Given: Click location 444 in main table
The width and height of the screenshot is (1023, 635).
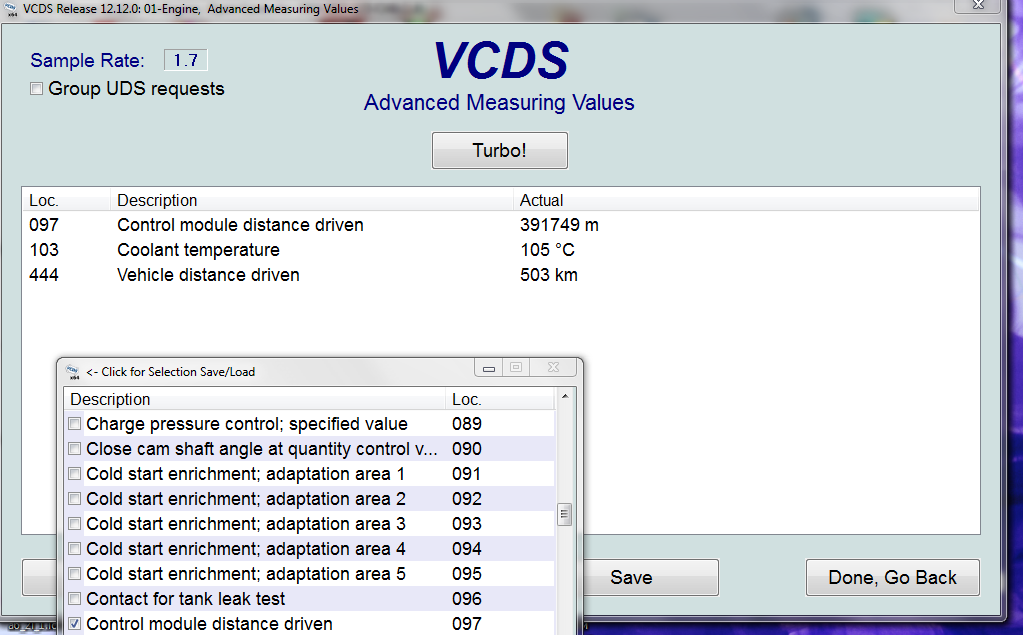Looking at the screenshot, I should [x=44, y=275].
